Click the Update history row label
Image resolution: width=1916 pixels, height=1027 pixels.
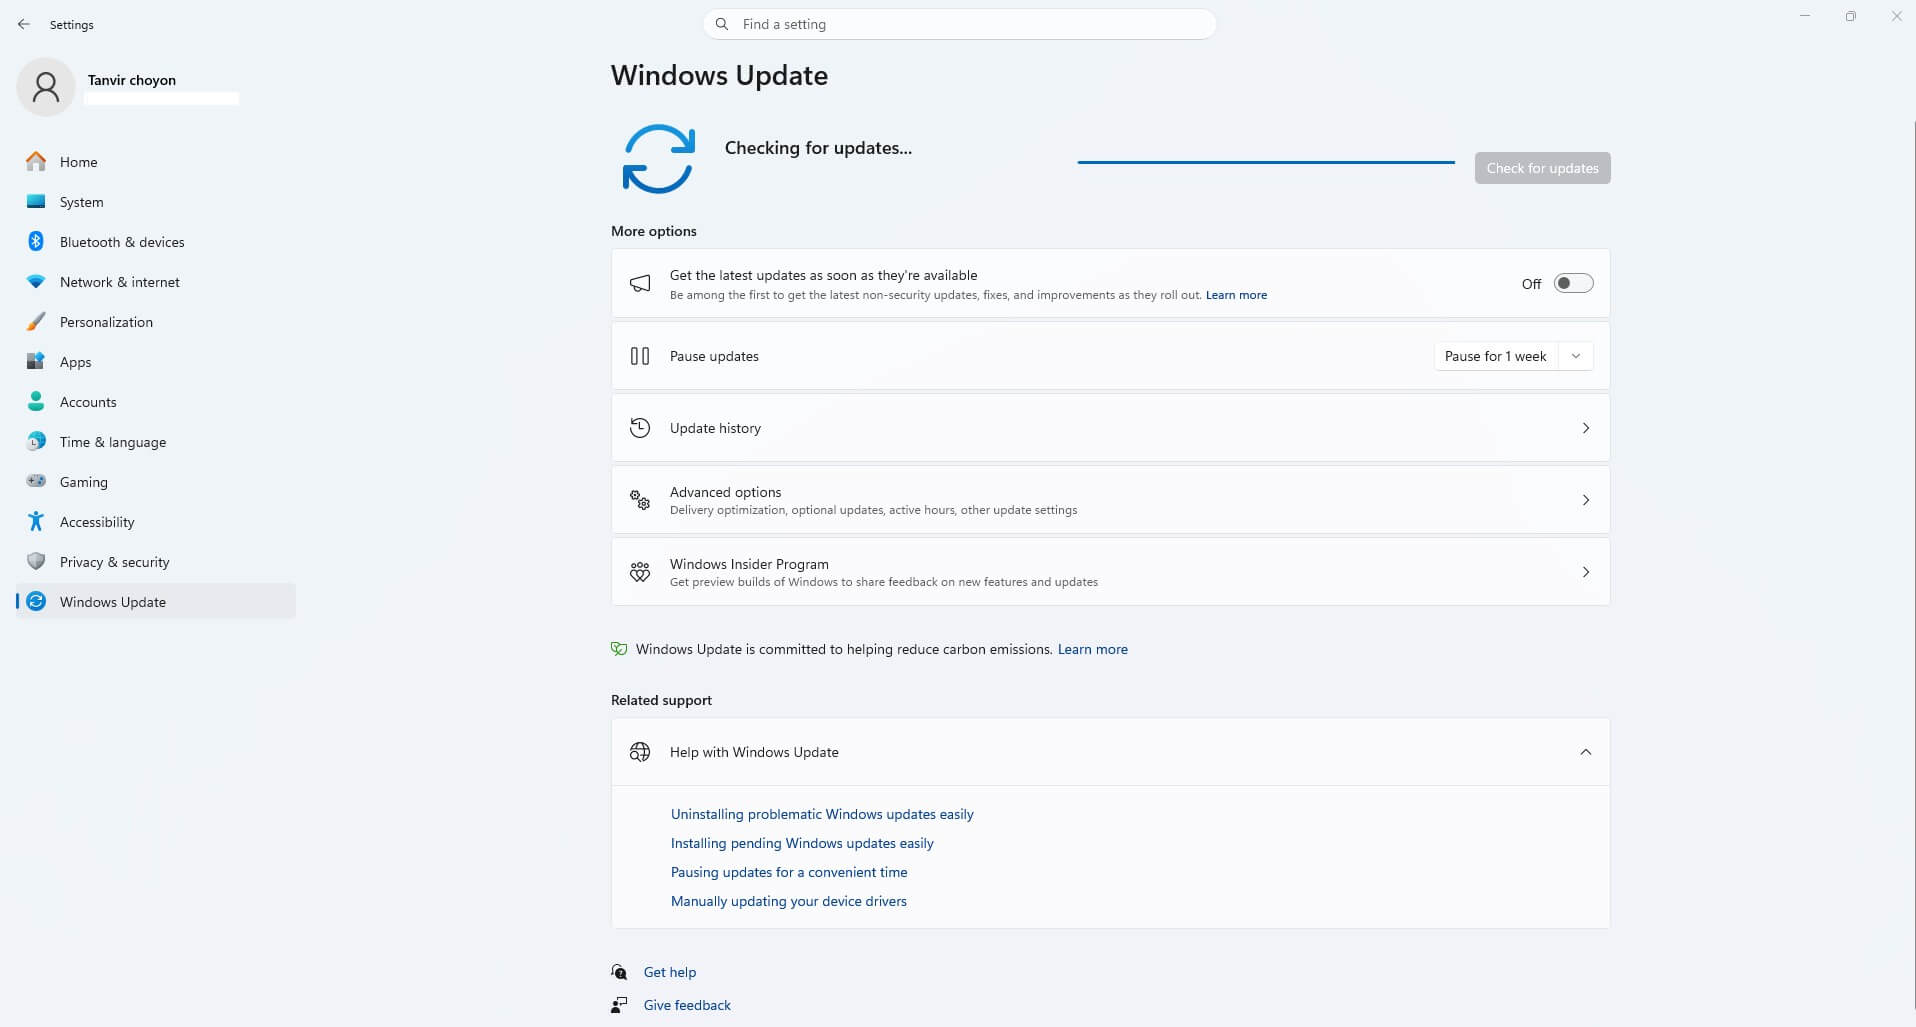coord(715,428)
